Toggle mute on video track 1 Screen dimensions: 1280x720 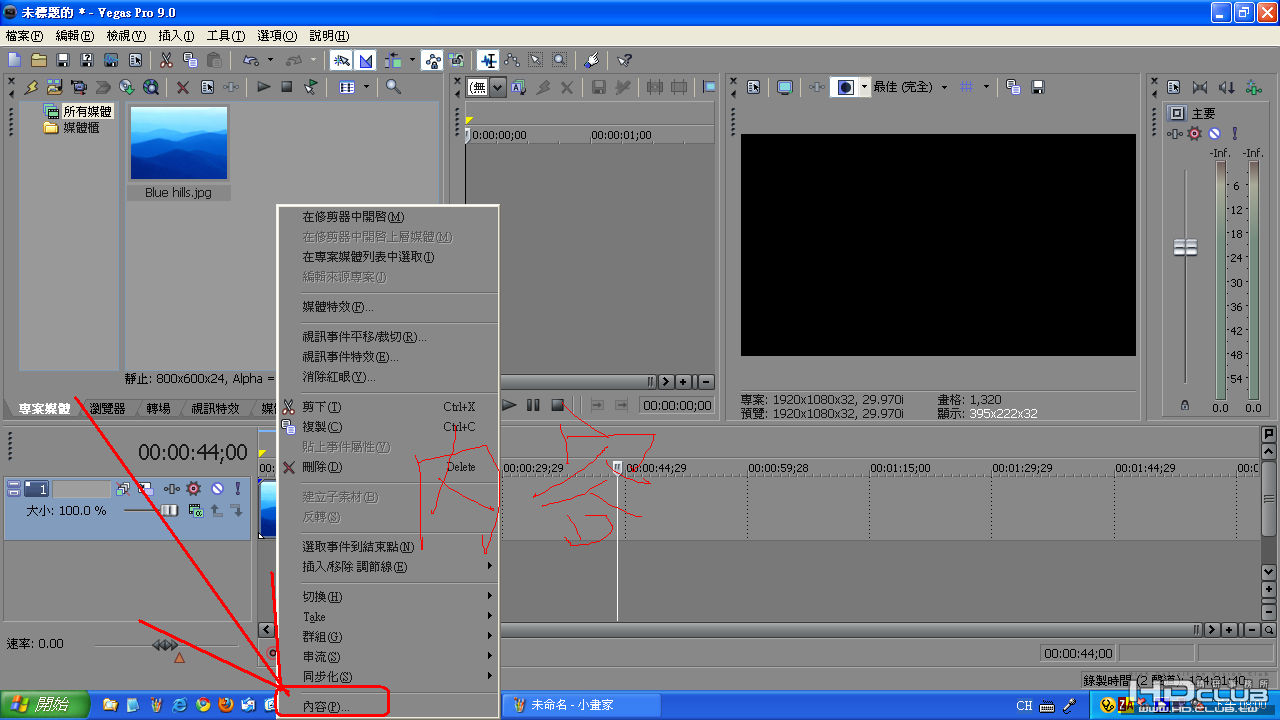click(x=217, y=489)
